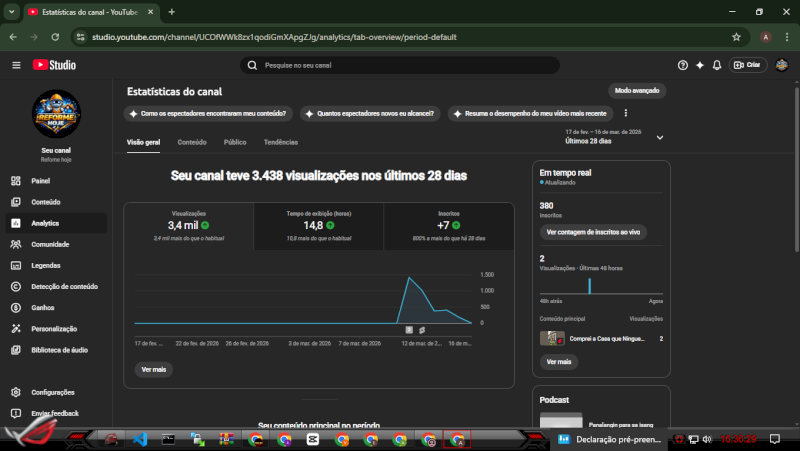Screen dimensions: 800x451
Task: Open the three-dot menu beside suggestion chips
Action: [626, 113]
